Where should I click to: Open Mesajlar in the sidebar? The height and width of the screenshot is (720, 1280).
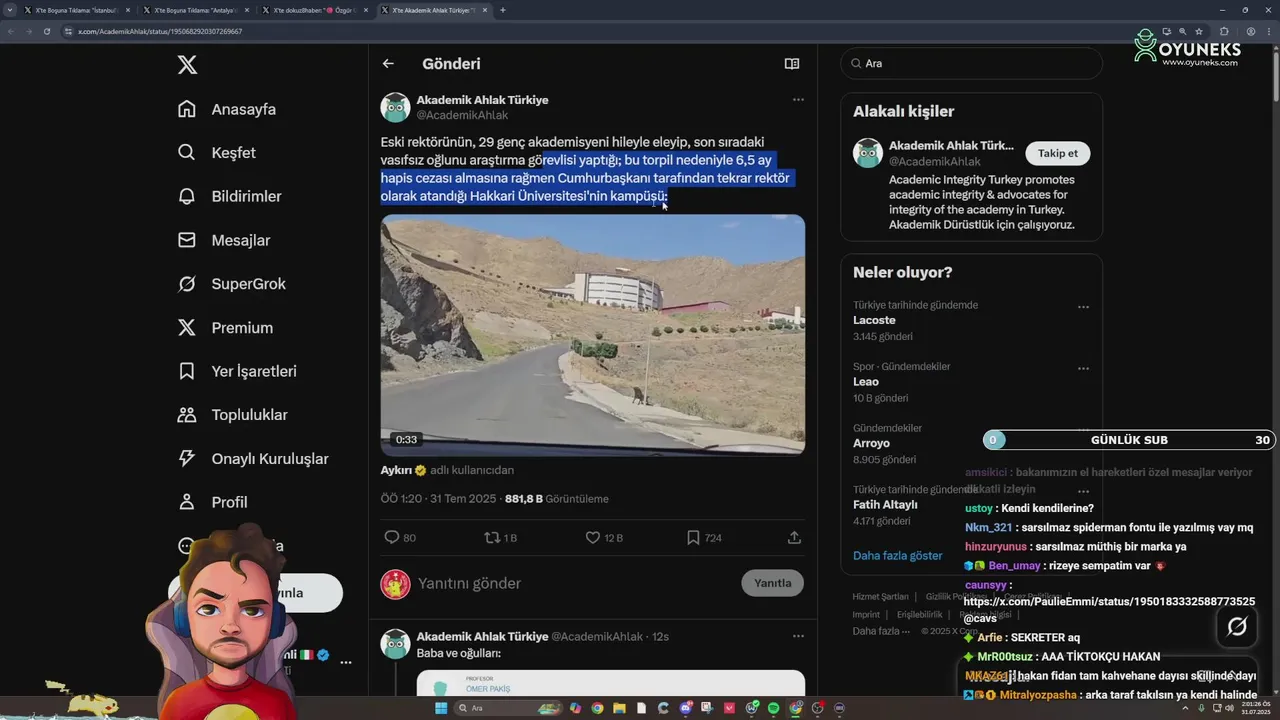224,240
